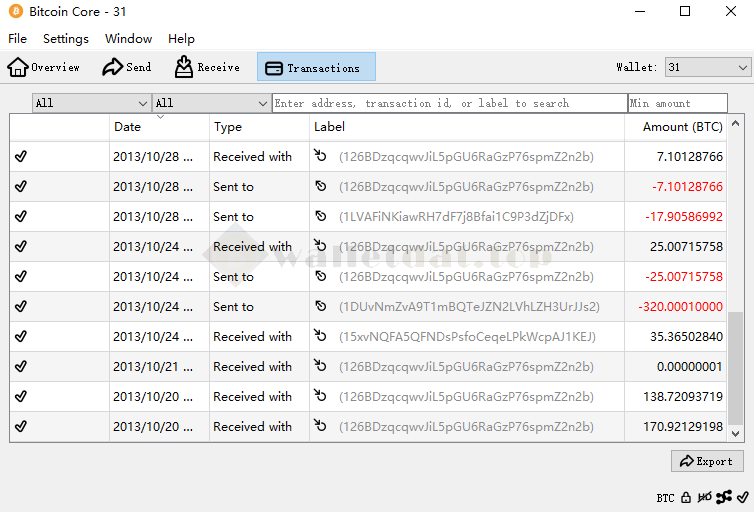This screenshot has width=754, height=512.
Task: Click the wallet encryption lock icon
Action: coord(686,497)
